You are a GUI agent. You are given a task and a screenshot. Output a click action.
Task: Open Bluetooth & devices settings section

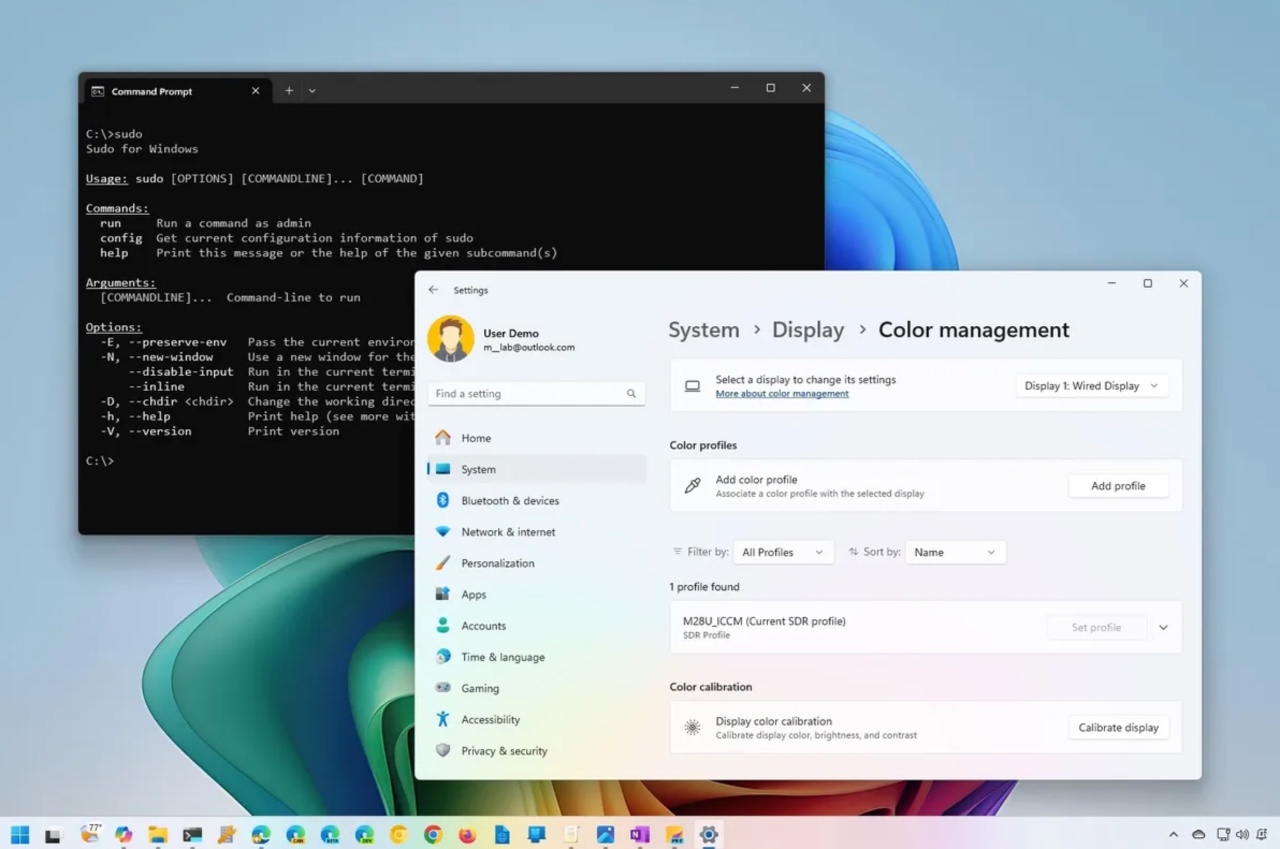point(510,500)
